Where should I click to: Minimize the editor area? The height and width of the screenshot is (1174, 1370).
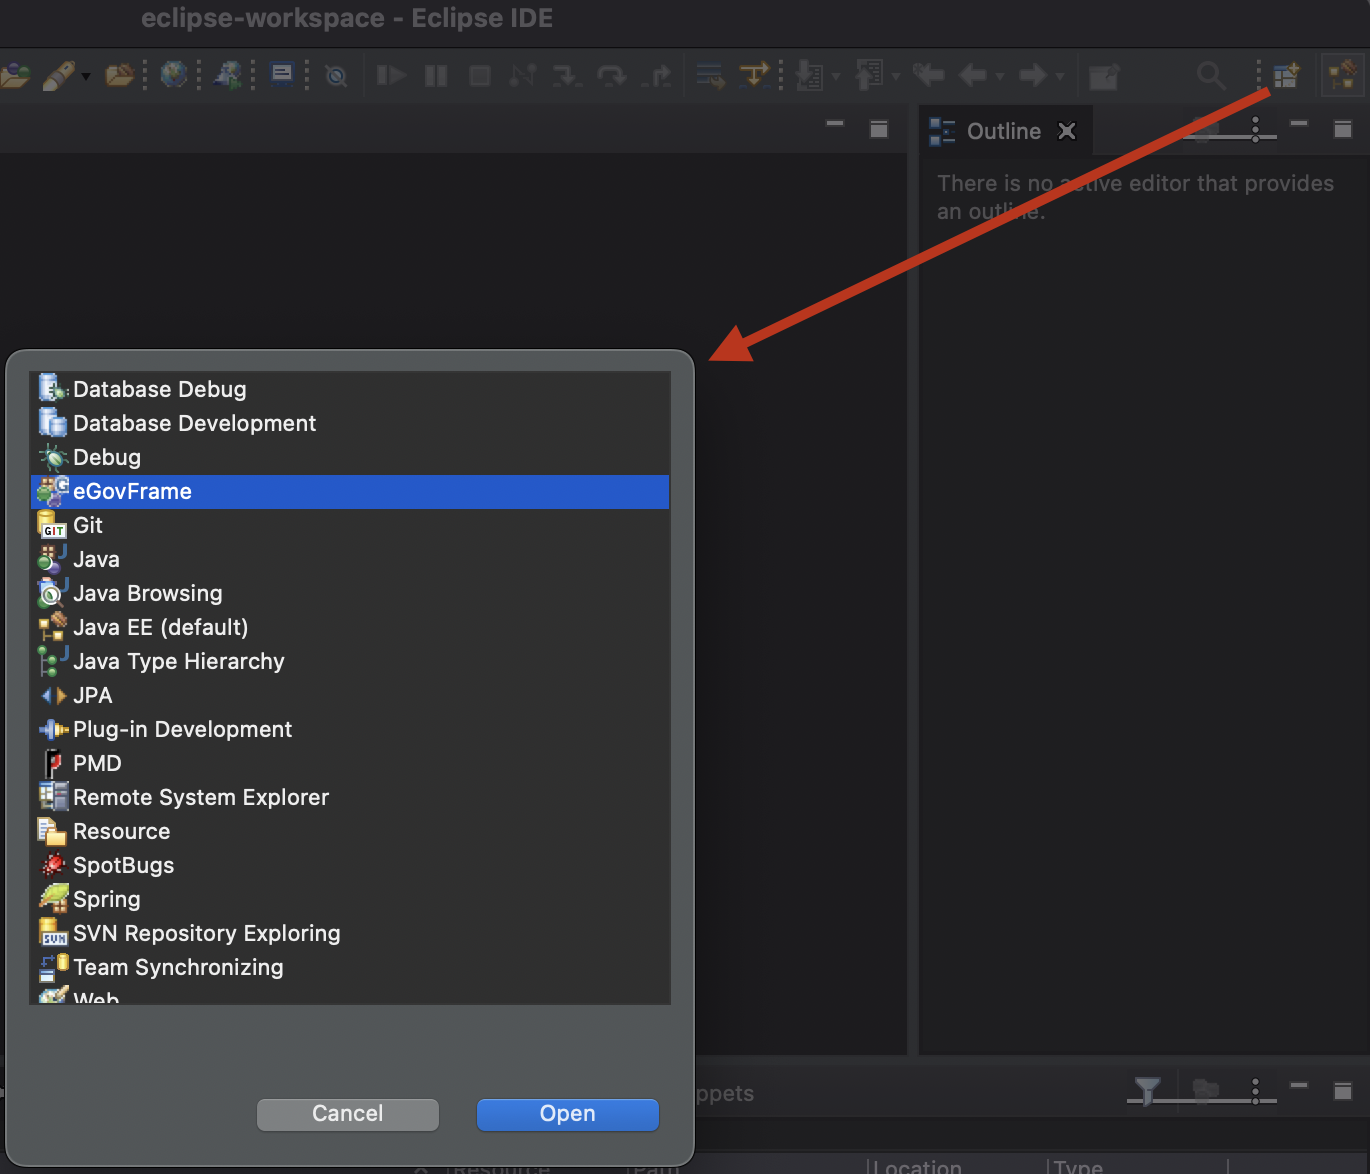835,124
